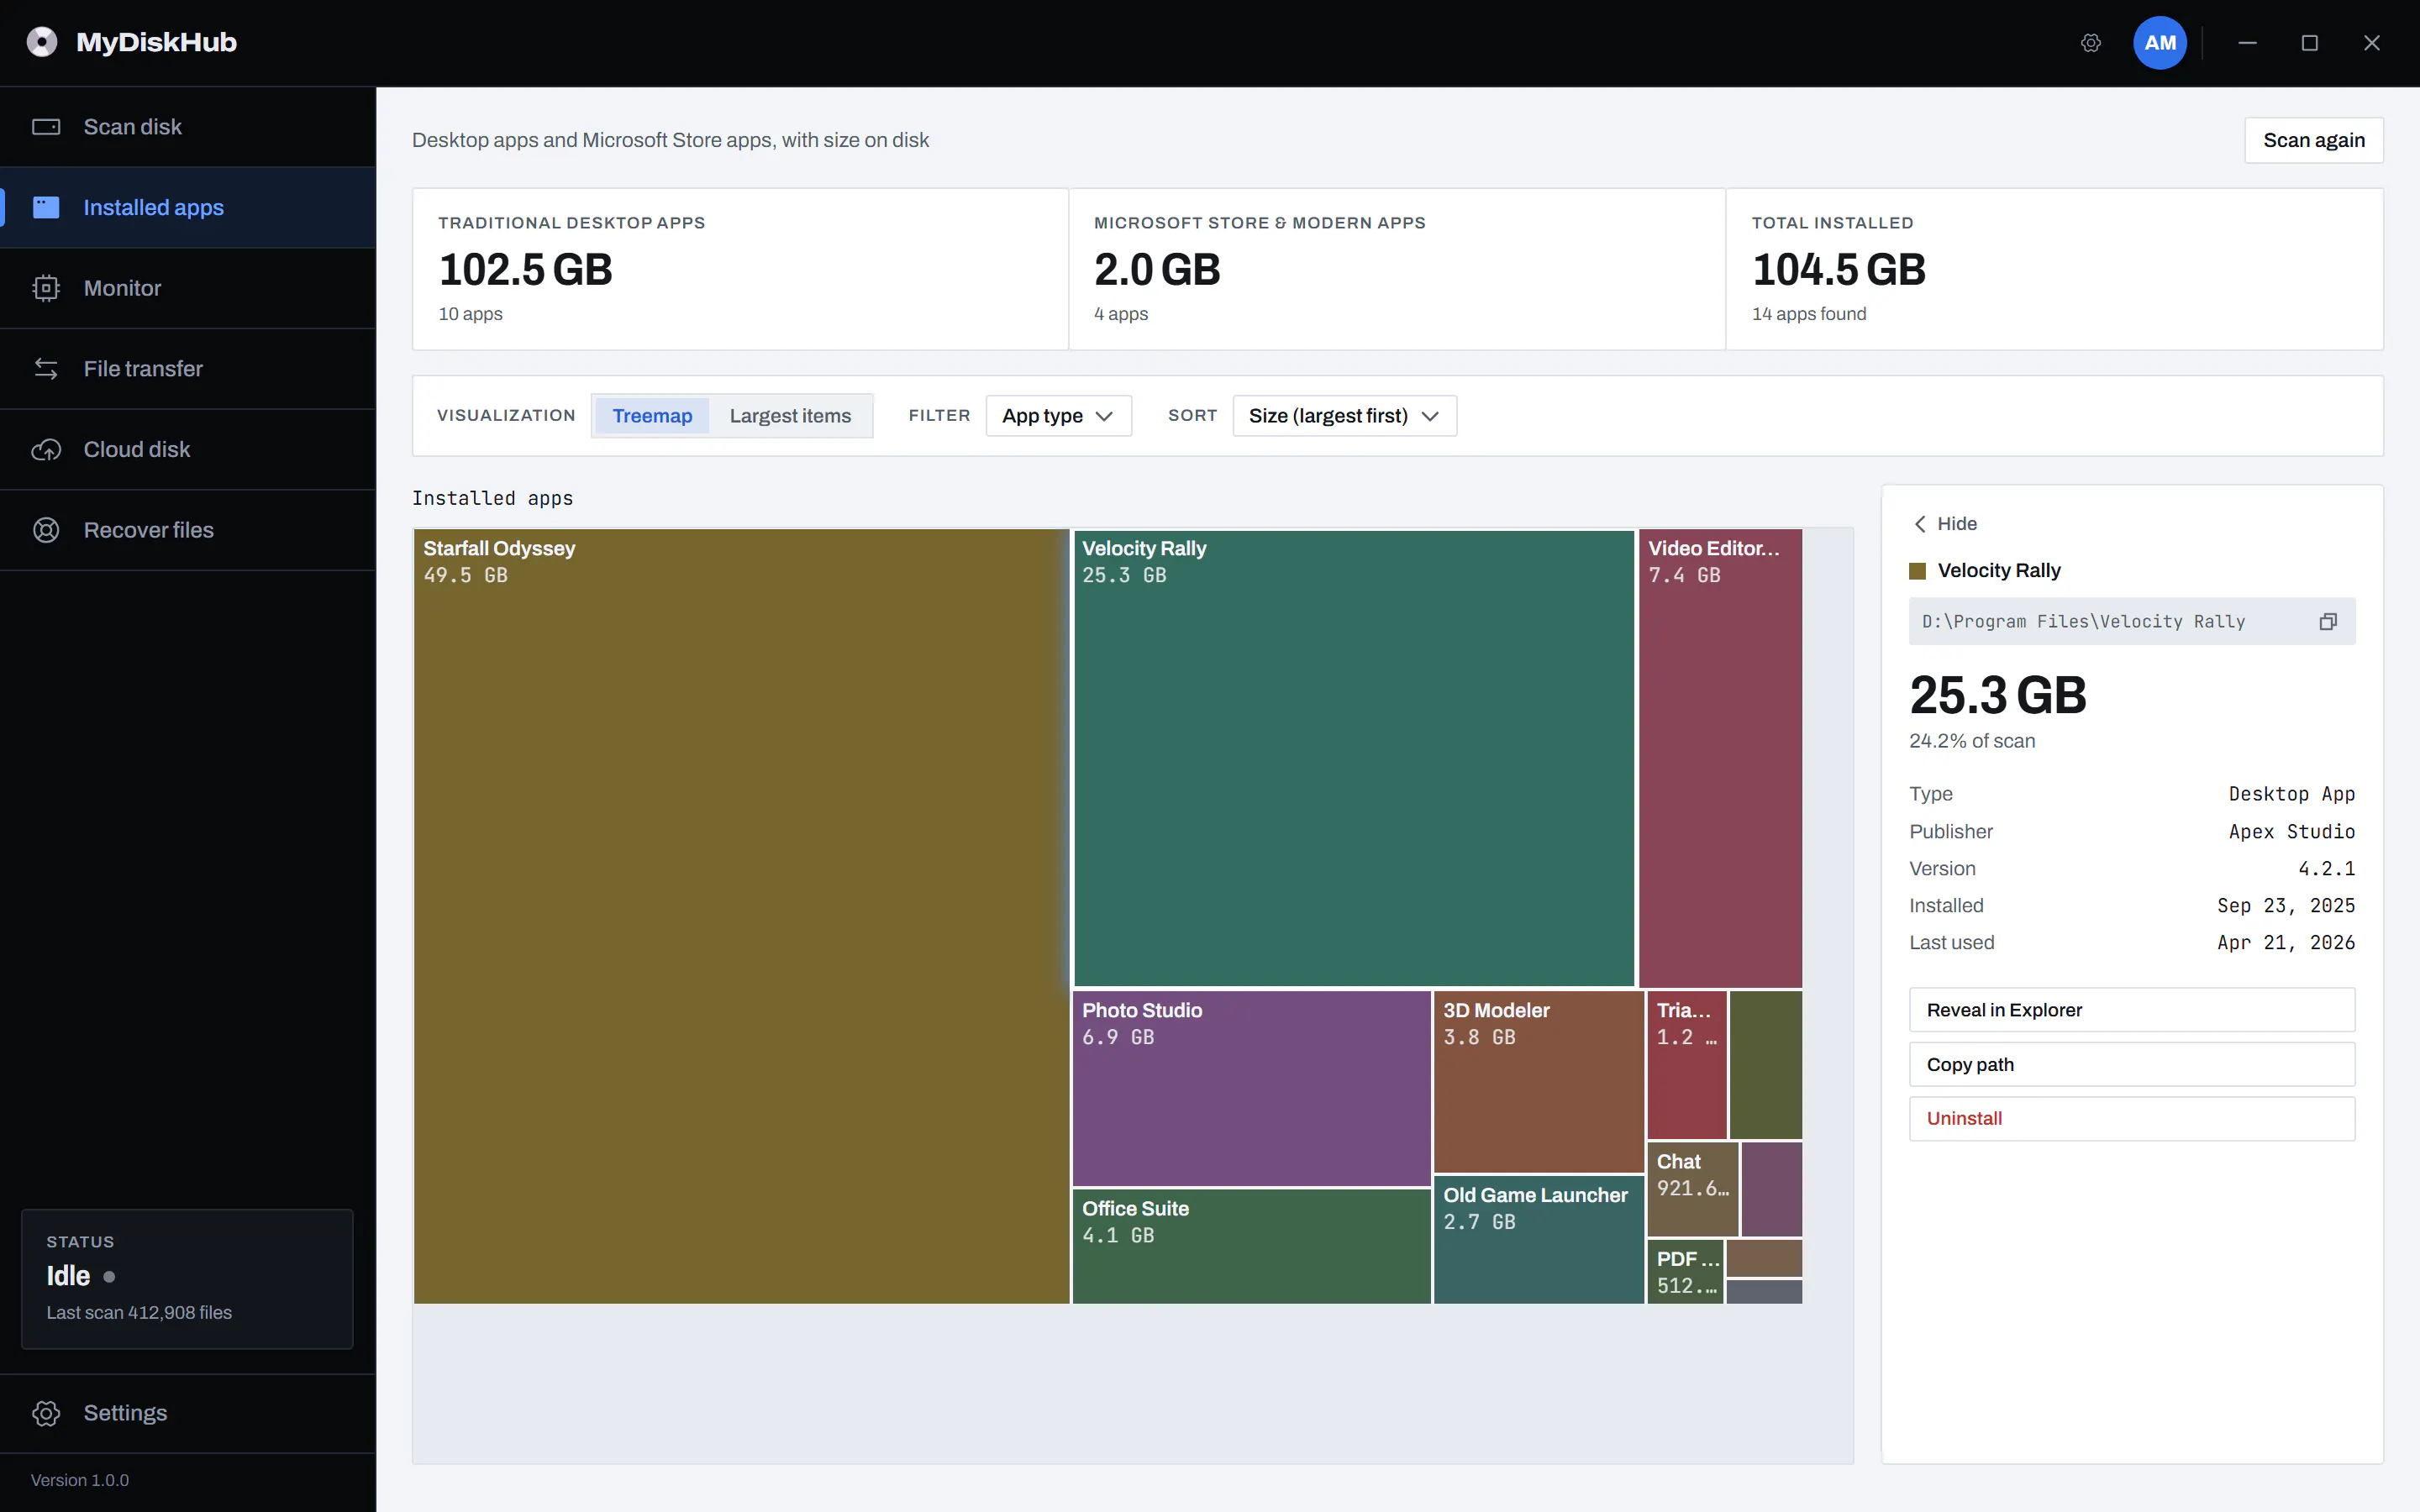2420x1512 pixels.
Task: Click the Installed apps window icon
Action: tap(46, 207)
